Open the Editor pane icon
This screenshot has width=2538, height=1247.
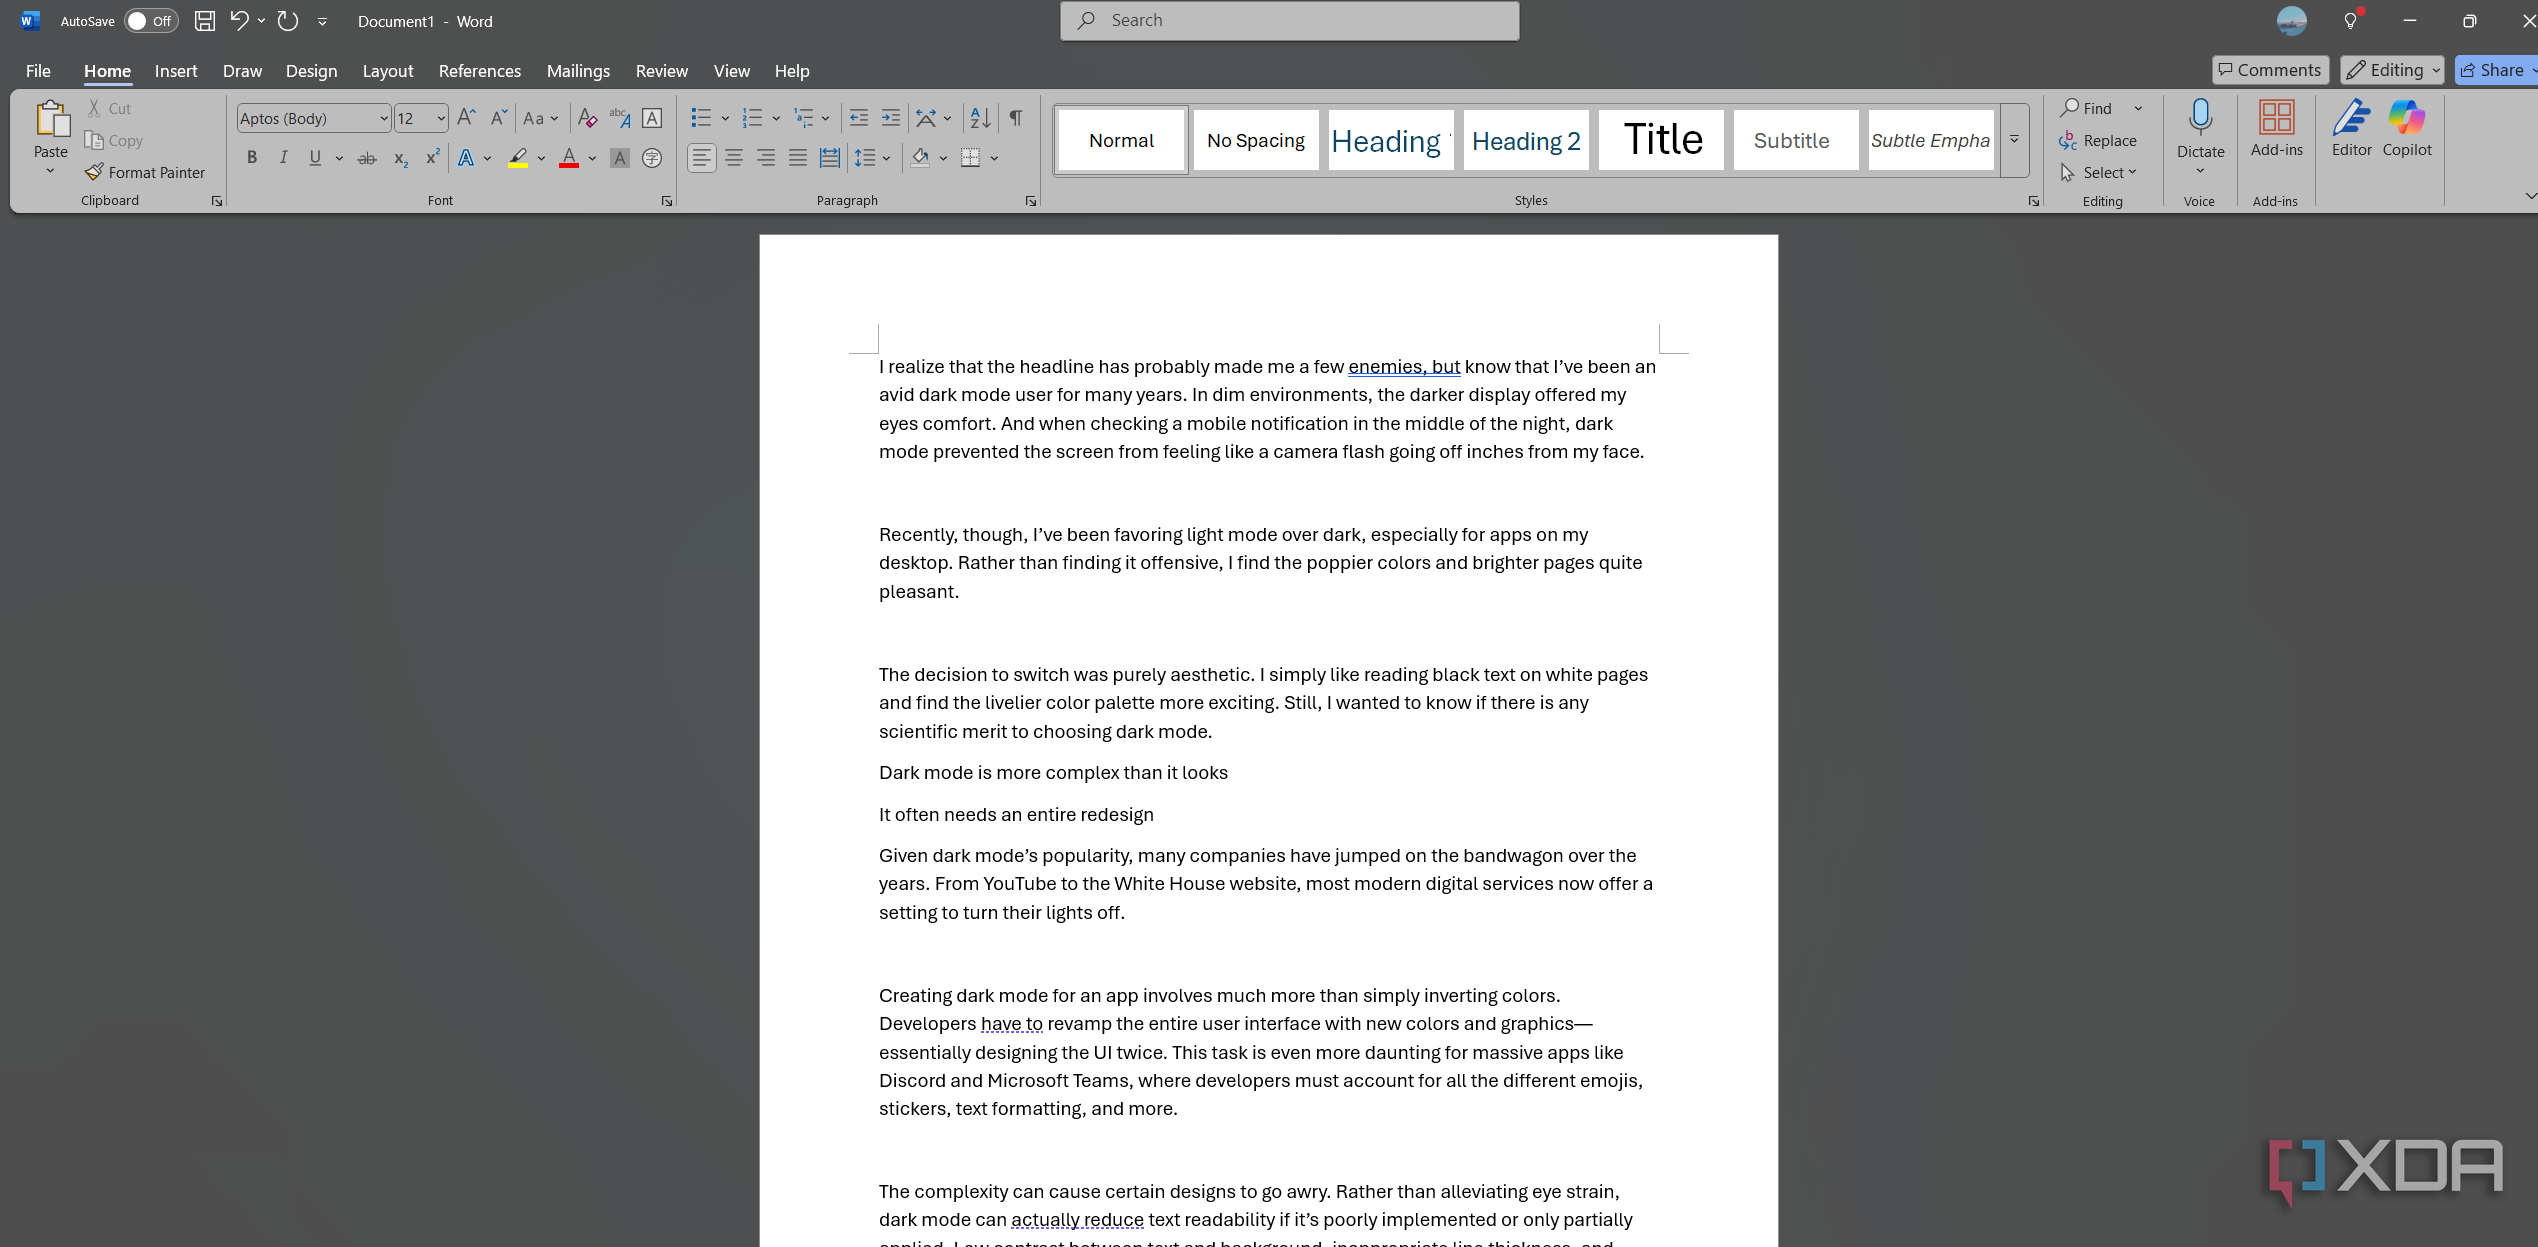(2352, 117)
